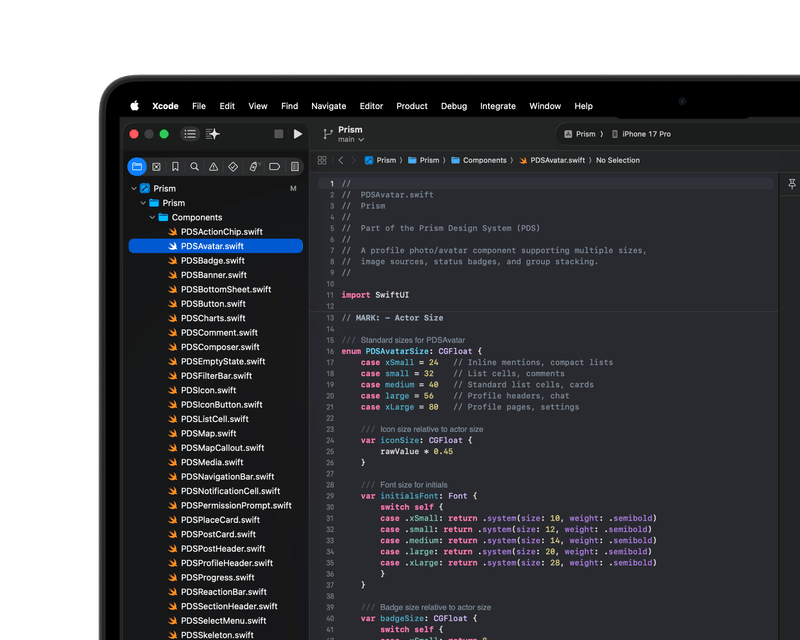The image size is (800, 640).
Task: Stop the running scheme
Action: point(279,134)
